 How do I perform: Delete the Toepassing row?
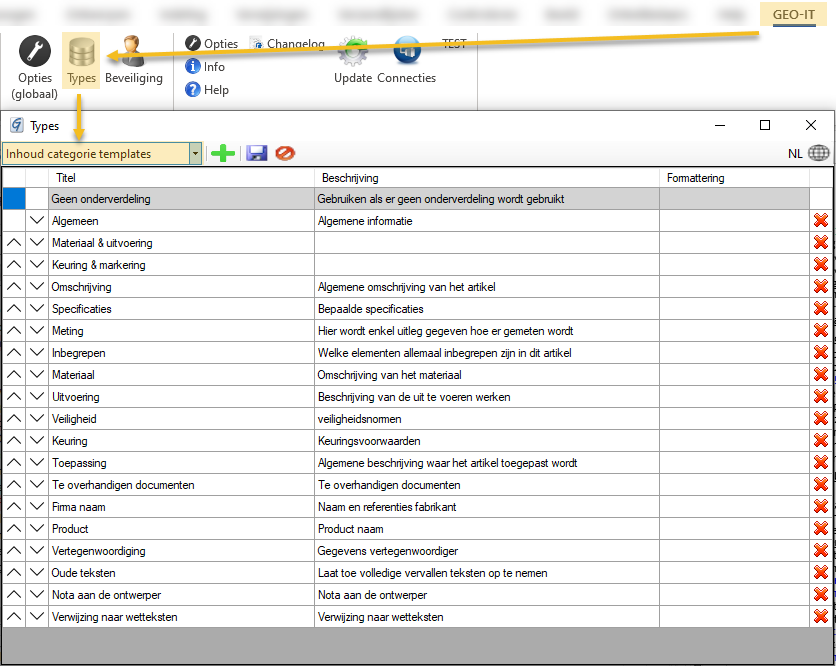coord(821,463)
